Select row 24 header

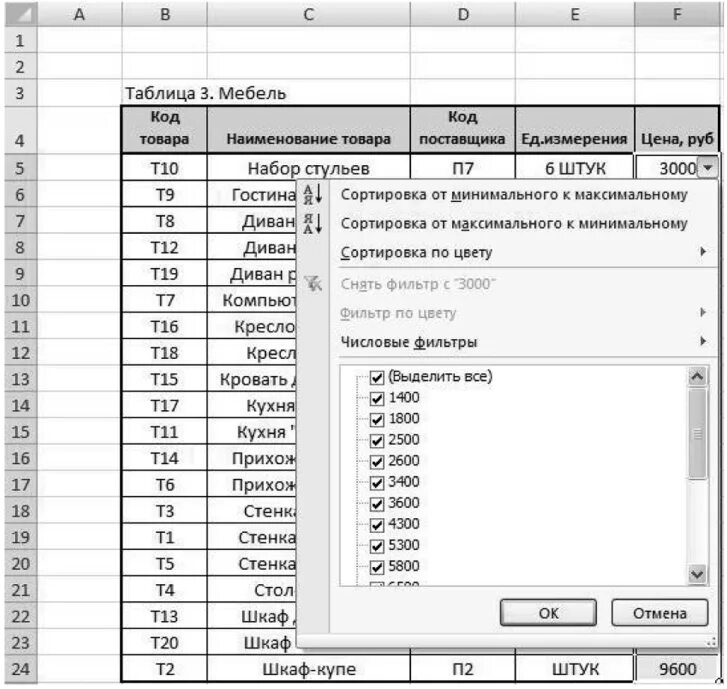[x=21, y=669]
